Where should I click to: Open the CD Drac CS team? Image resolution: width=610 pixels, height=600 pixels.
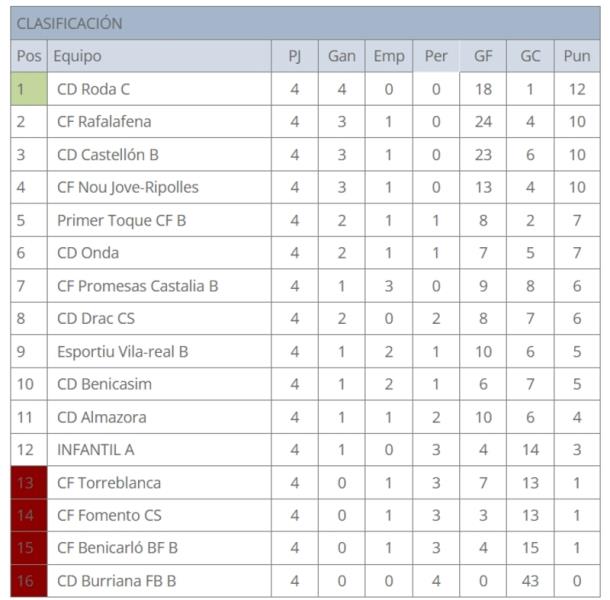coord(98,319)
